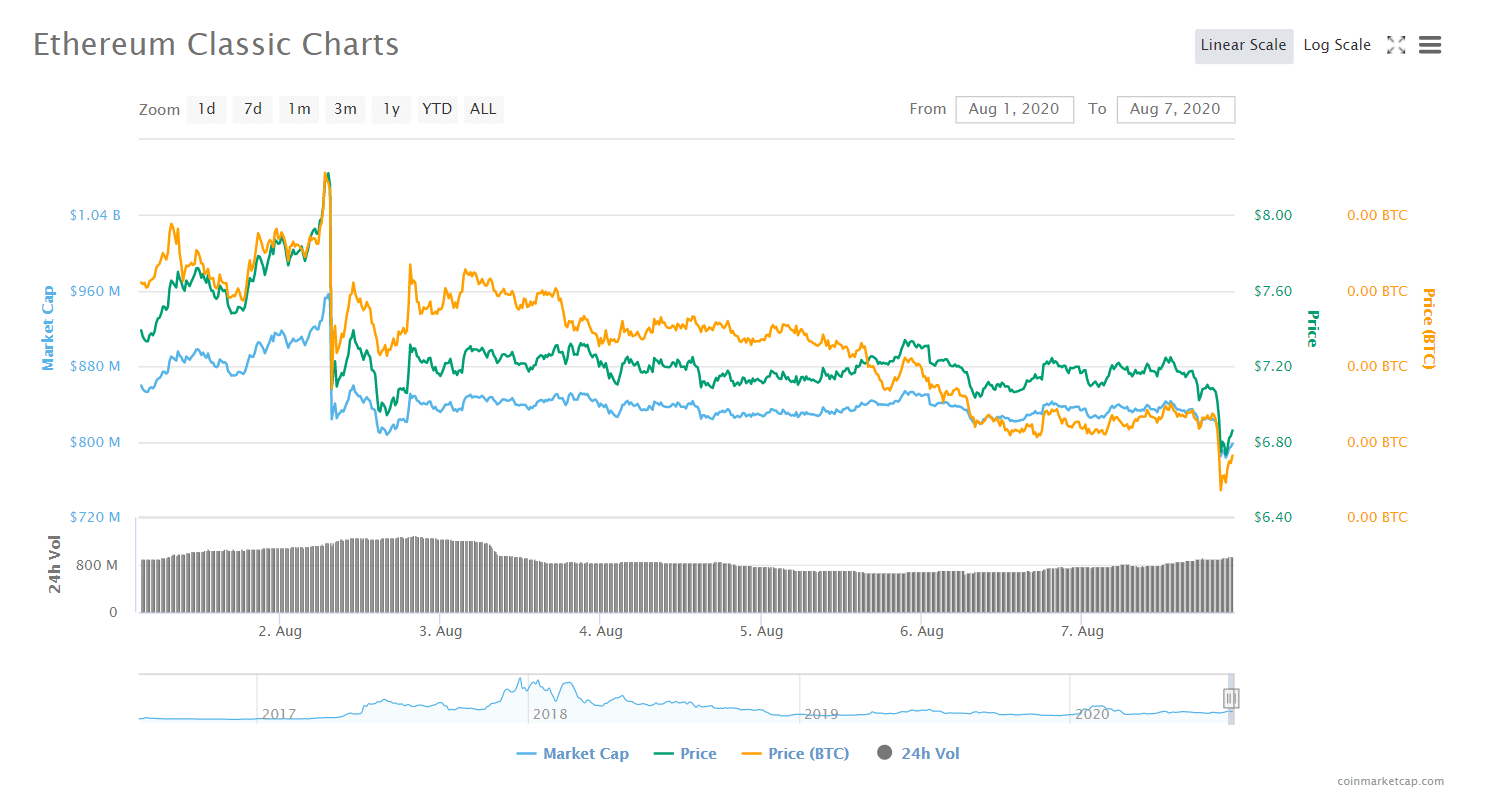Click the range navigator handle on the mini chart
Image resolution: width=1497 pixels, height=804 pixels.
click(x=1232, y=698)
